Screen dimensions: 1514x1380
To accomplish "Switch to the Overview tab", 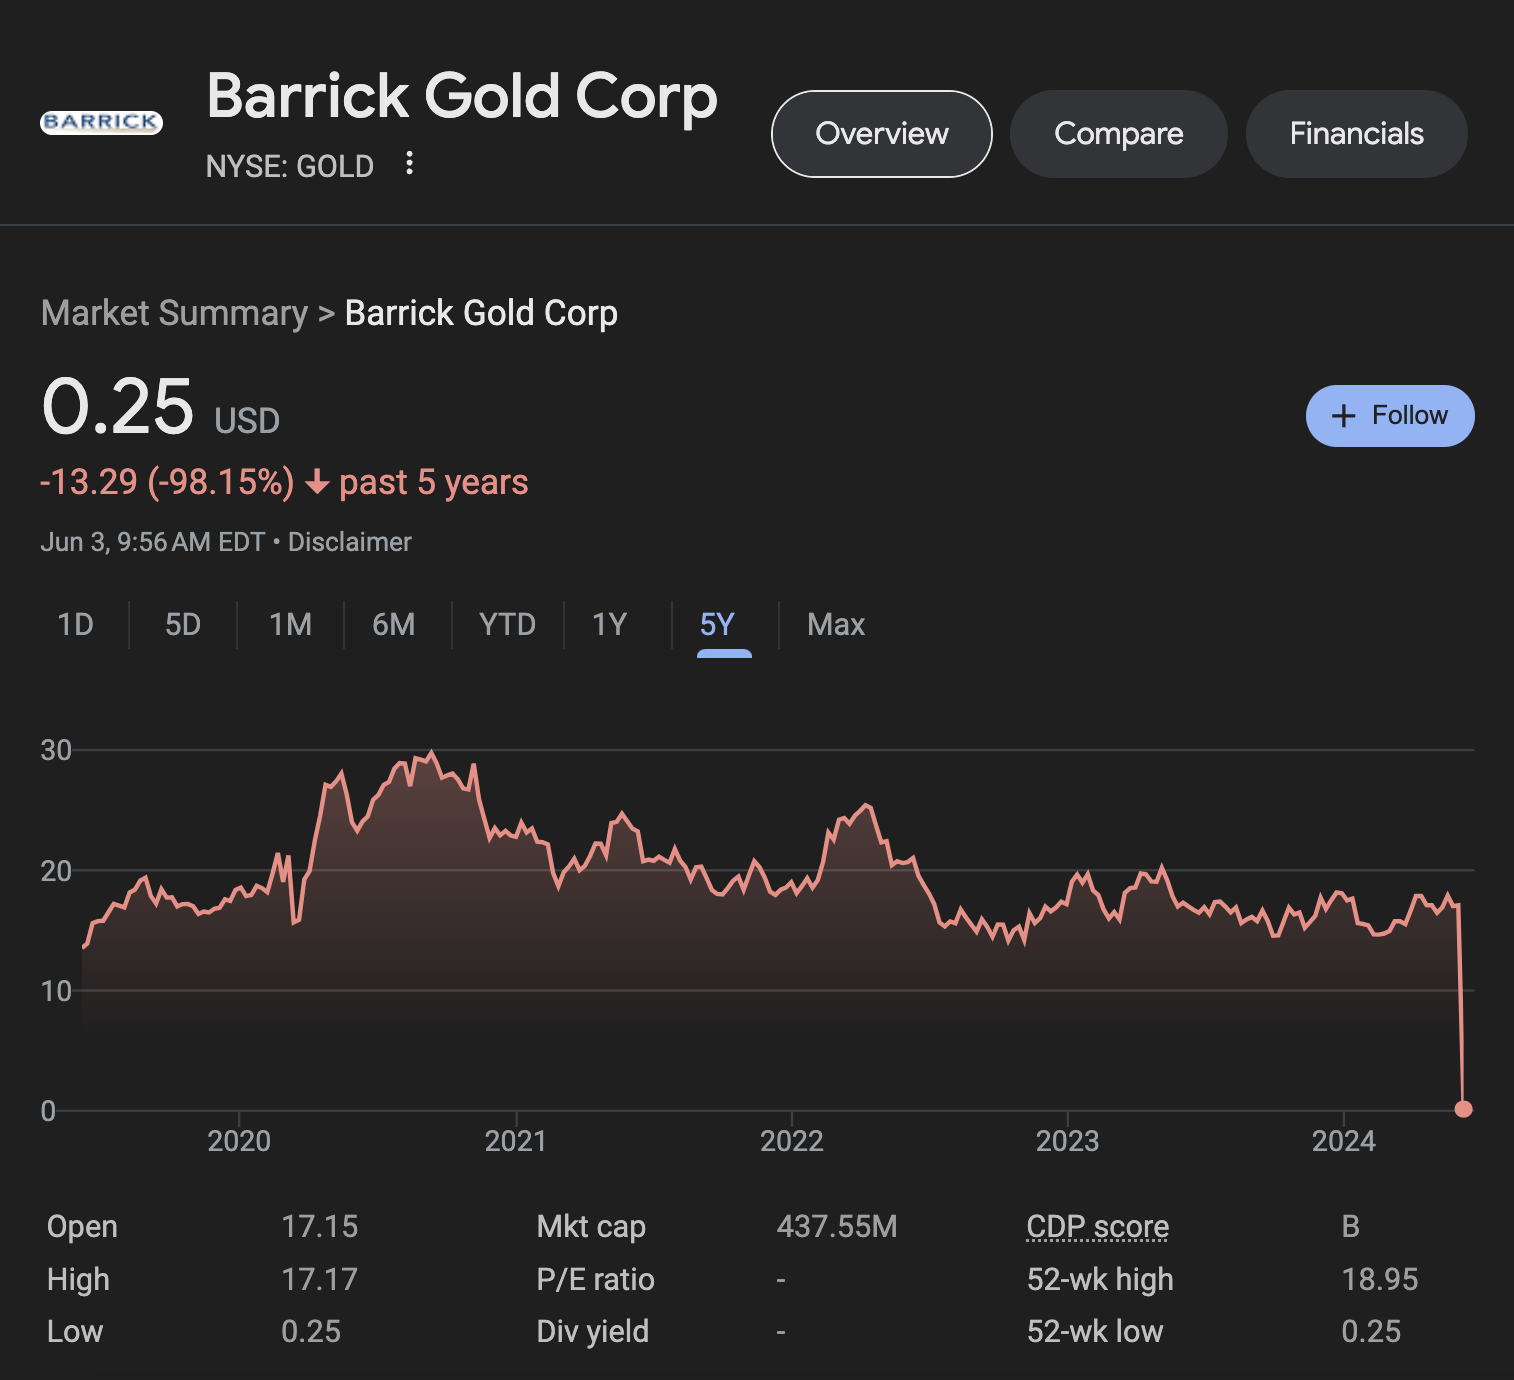I will [882, 134].
